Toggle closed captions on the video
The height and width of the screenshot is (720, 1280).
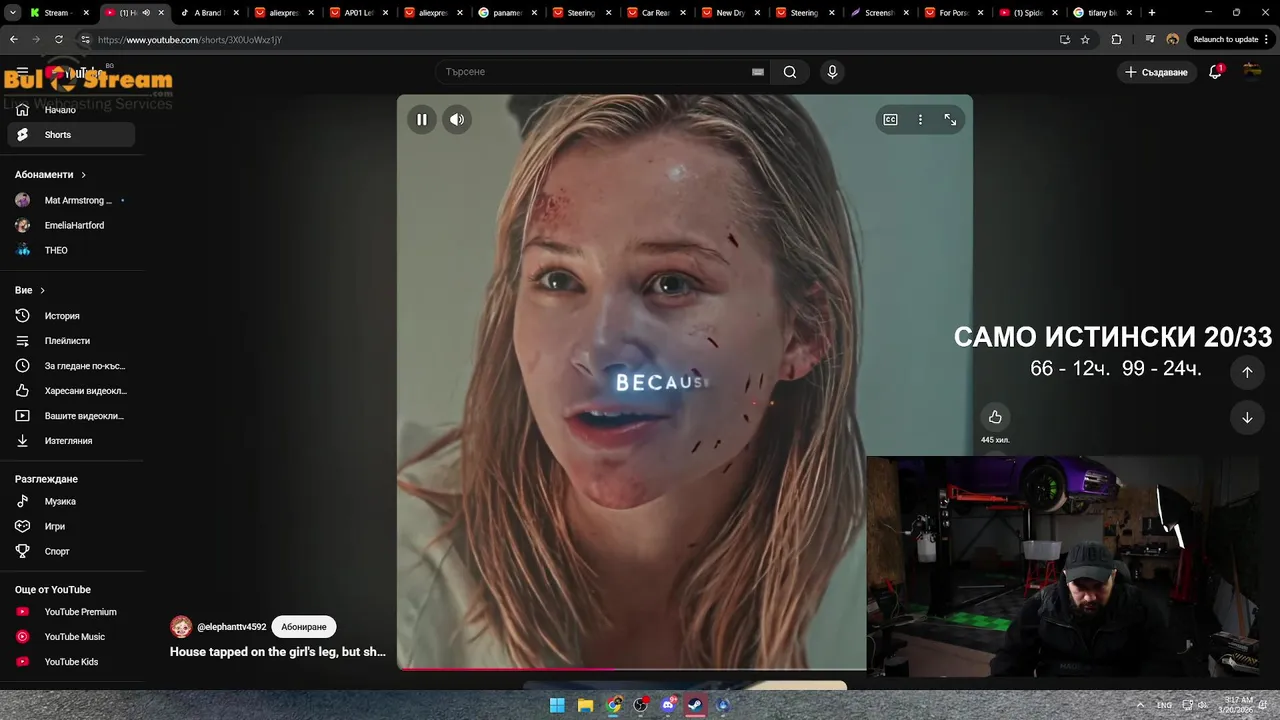(x=890, y=120)
